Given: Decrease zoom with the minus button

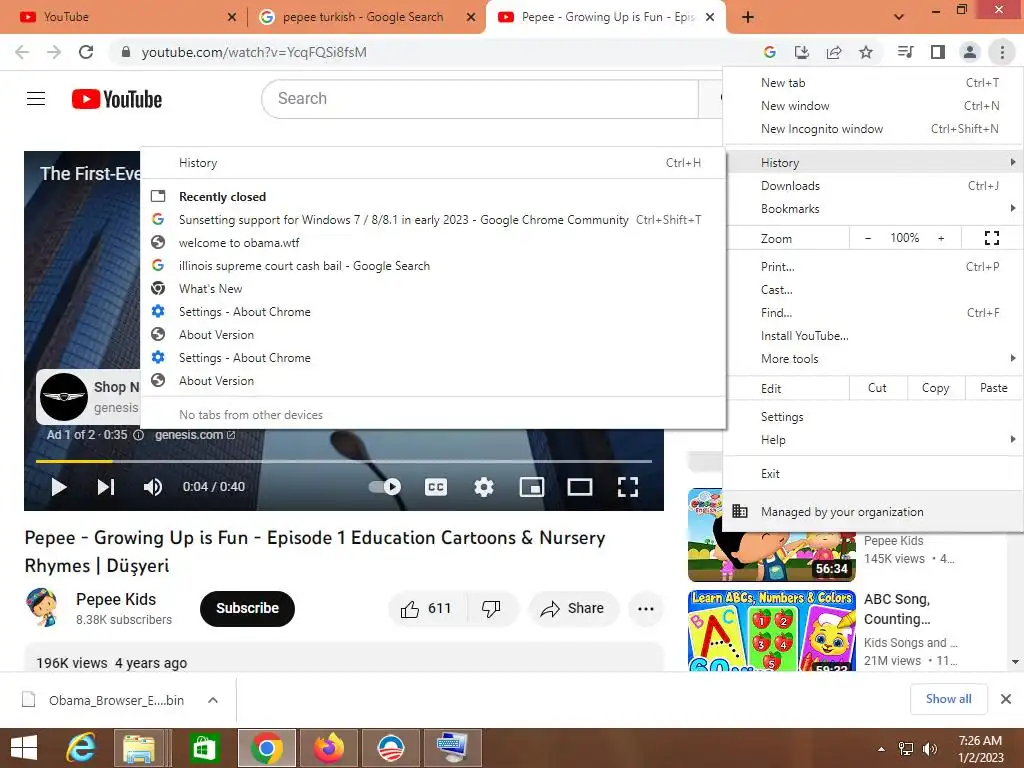Looking at the screenshot, I should click(x=867, y=238).
